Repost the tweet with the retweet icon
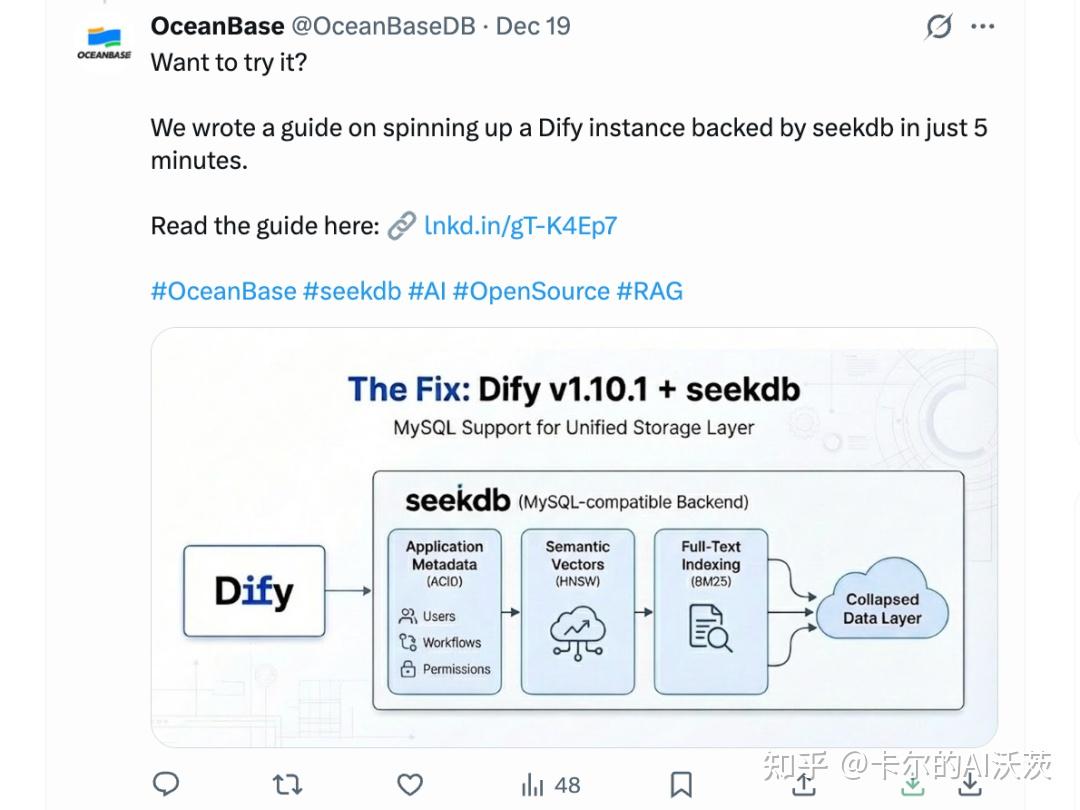Image resolution: width=1080 pixels, height=810 pixels. coord(287,785)
